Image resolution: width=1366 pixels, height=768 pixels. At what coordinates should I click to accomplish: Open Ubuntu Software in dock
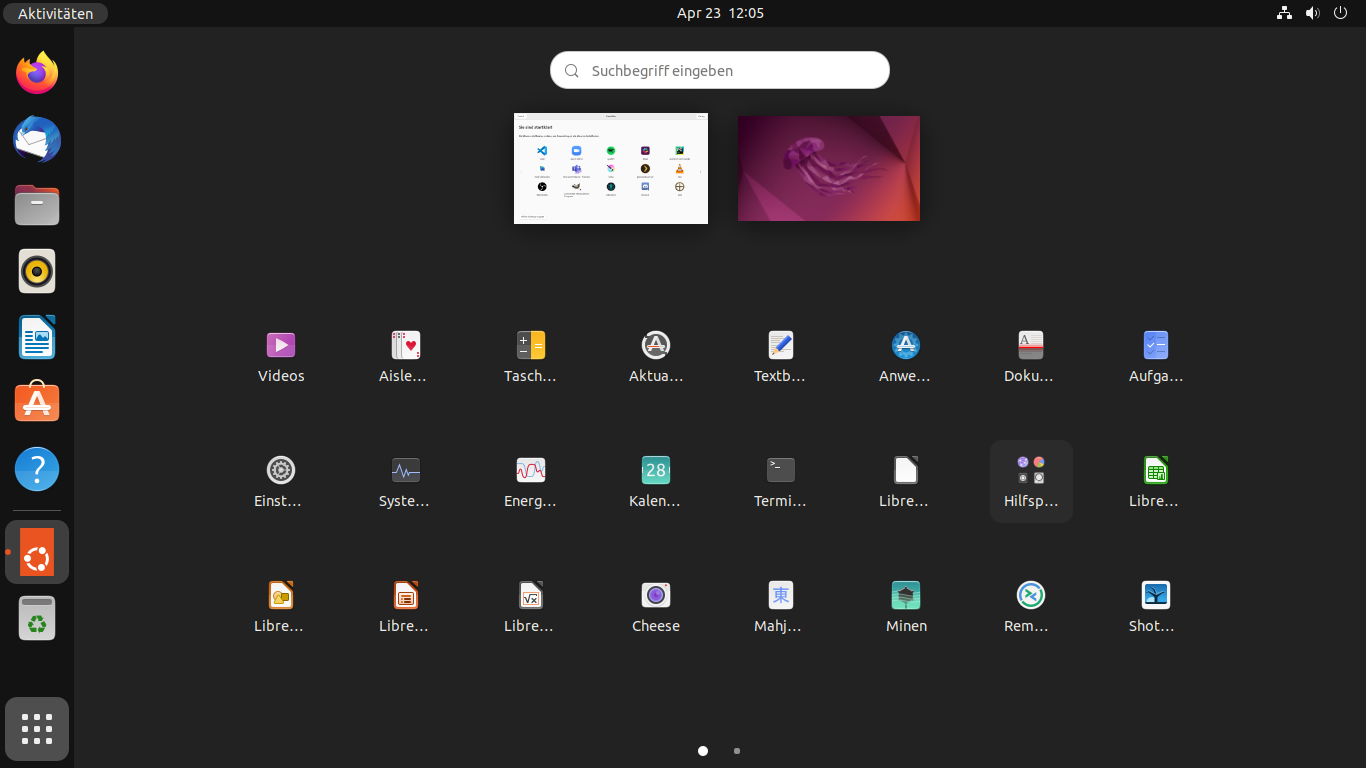point(37,403)
